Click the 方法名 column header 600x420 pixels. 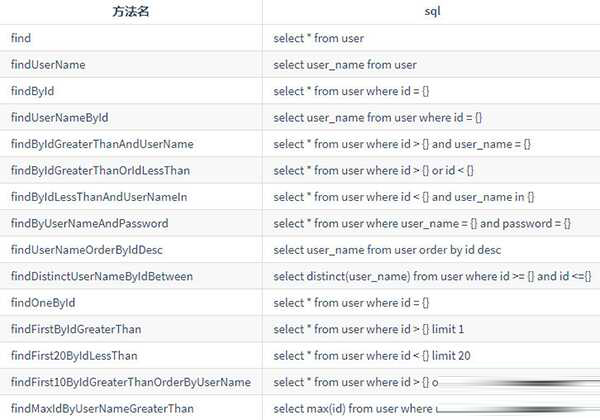pos(131,12)
